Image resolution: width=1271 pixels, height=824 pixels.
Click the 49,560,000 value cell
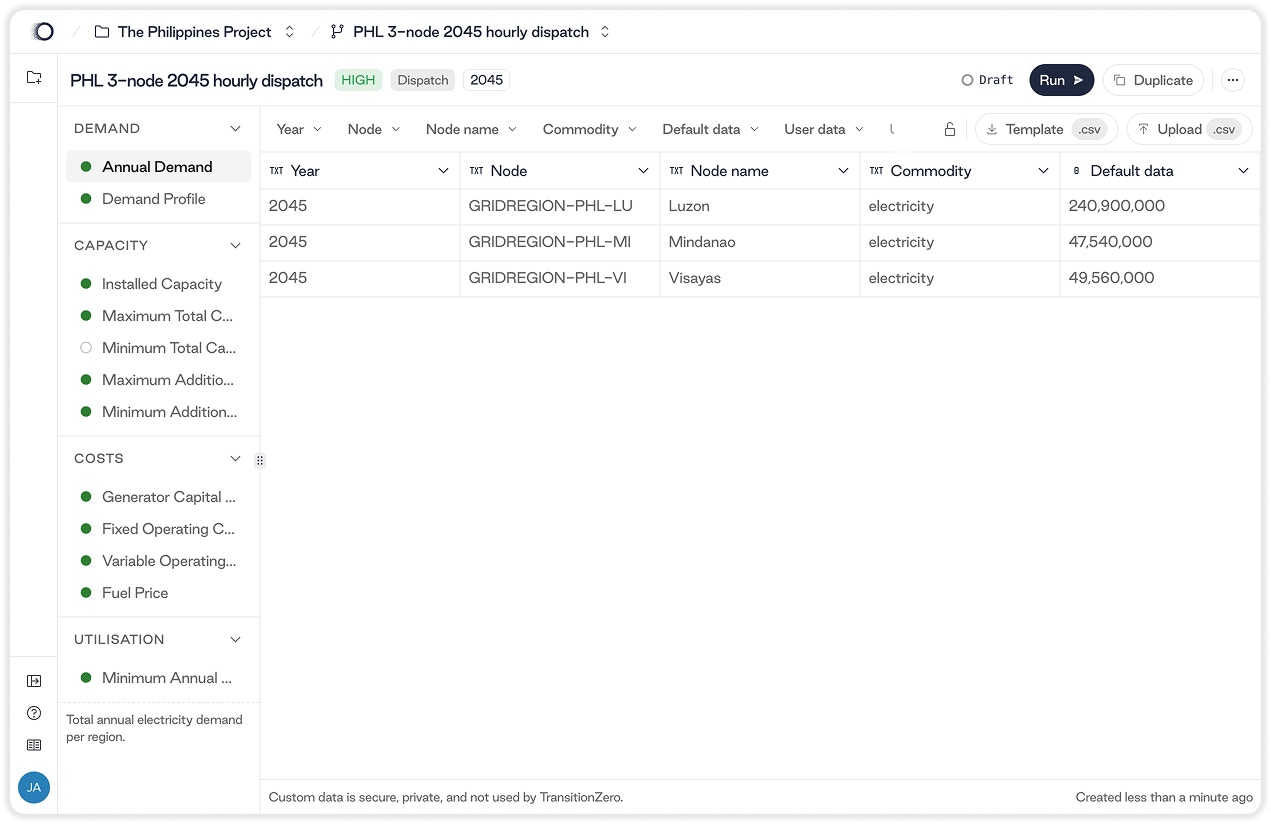[1160, 278]
